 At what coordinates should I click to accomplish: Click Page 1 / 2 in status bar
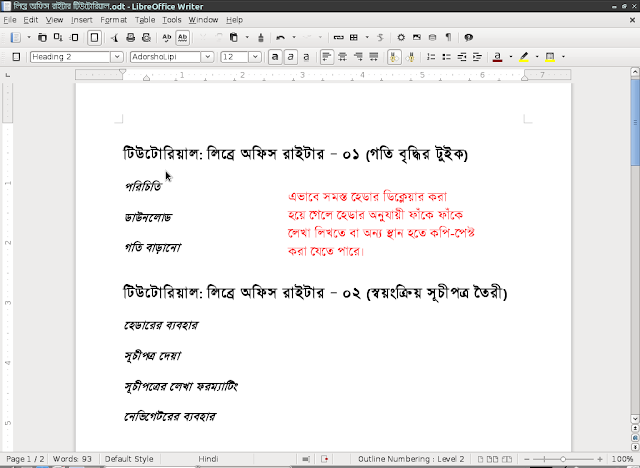(25, 459)
